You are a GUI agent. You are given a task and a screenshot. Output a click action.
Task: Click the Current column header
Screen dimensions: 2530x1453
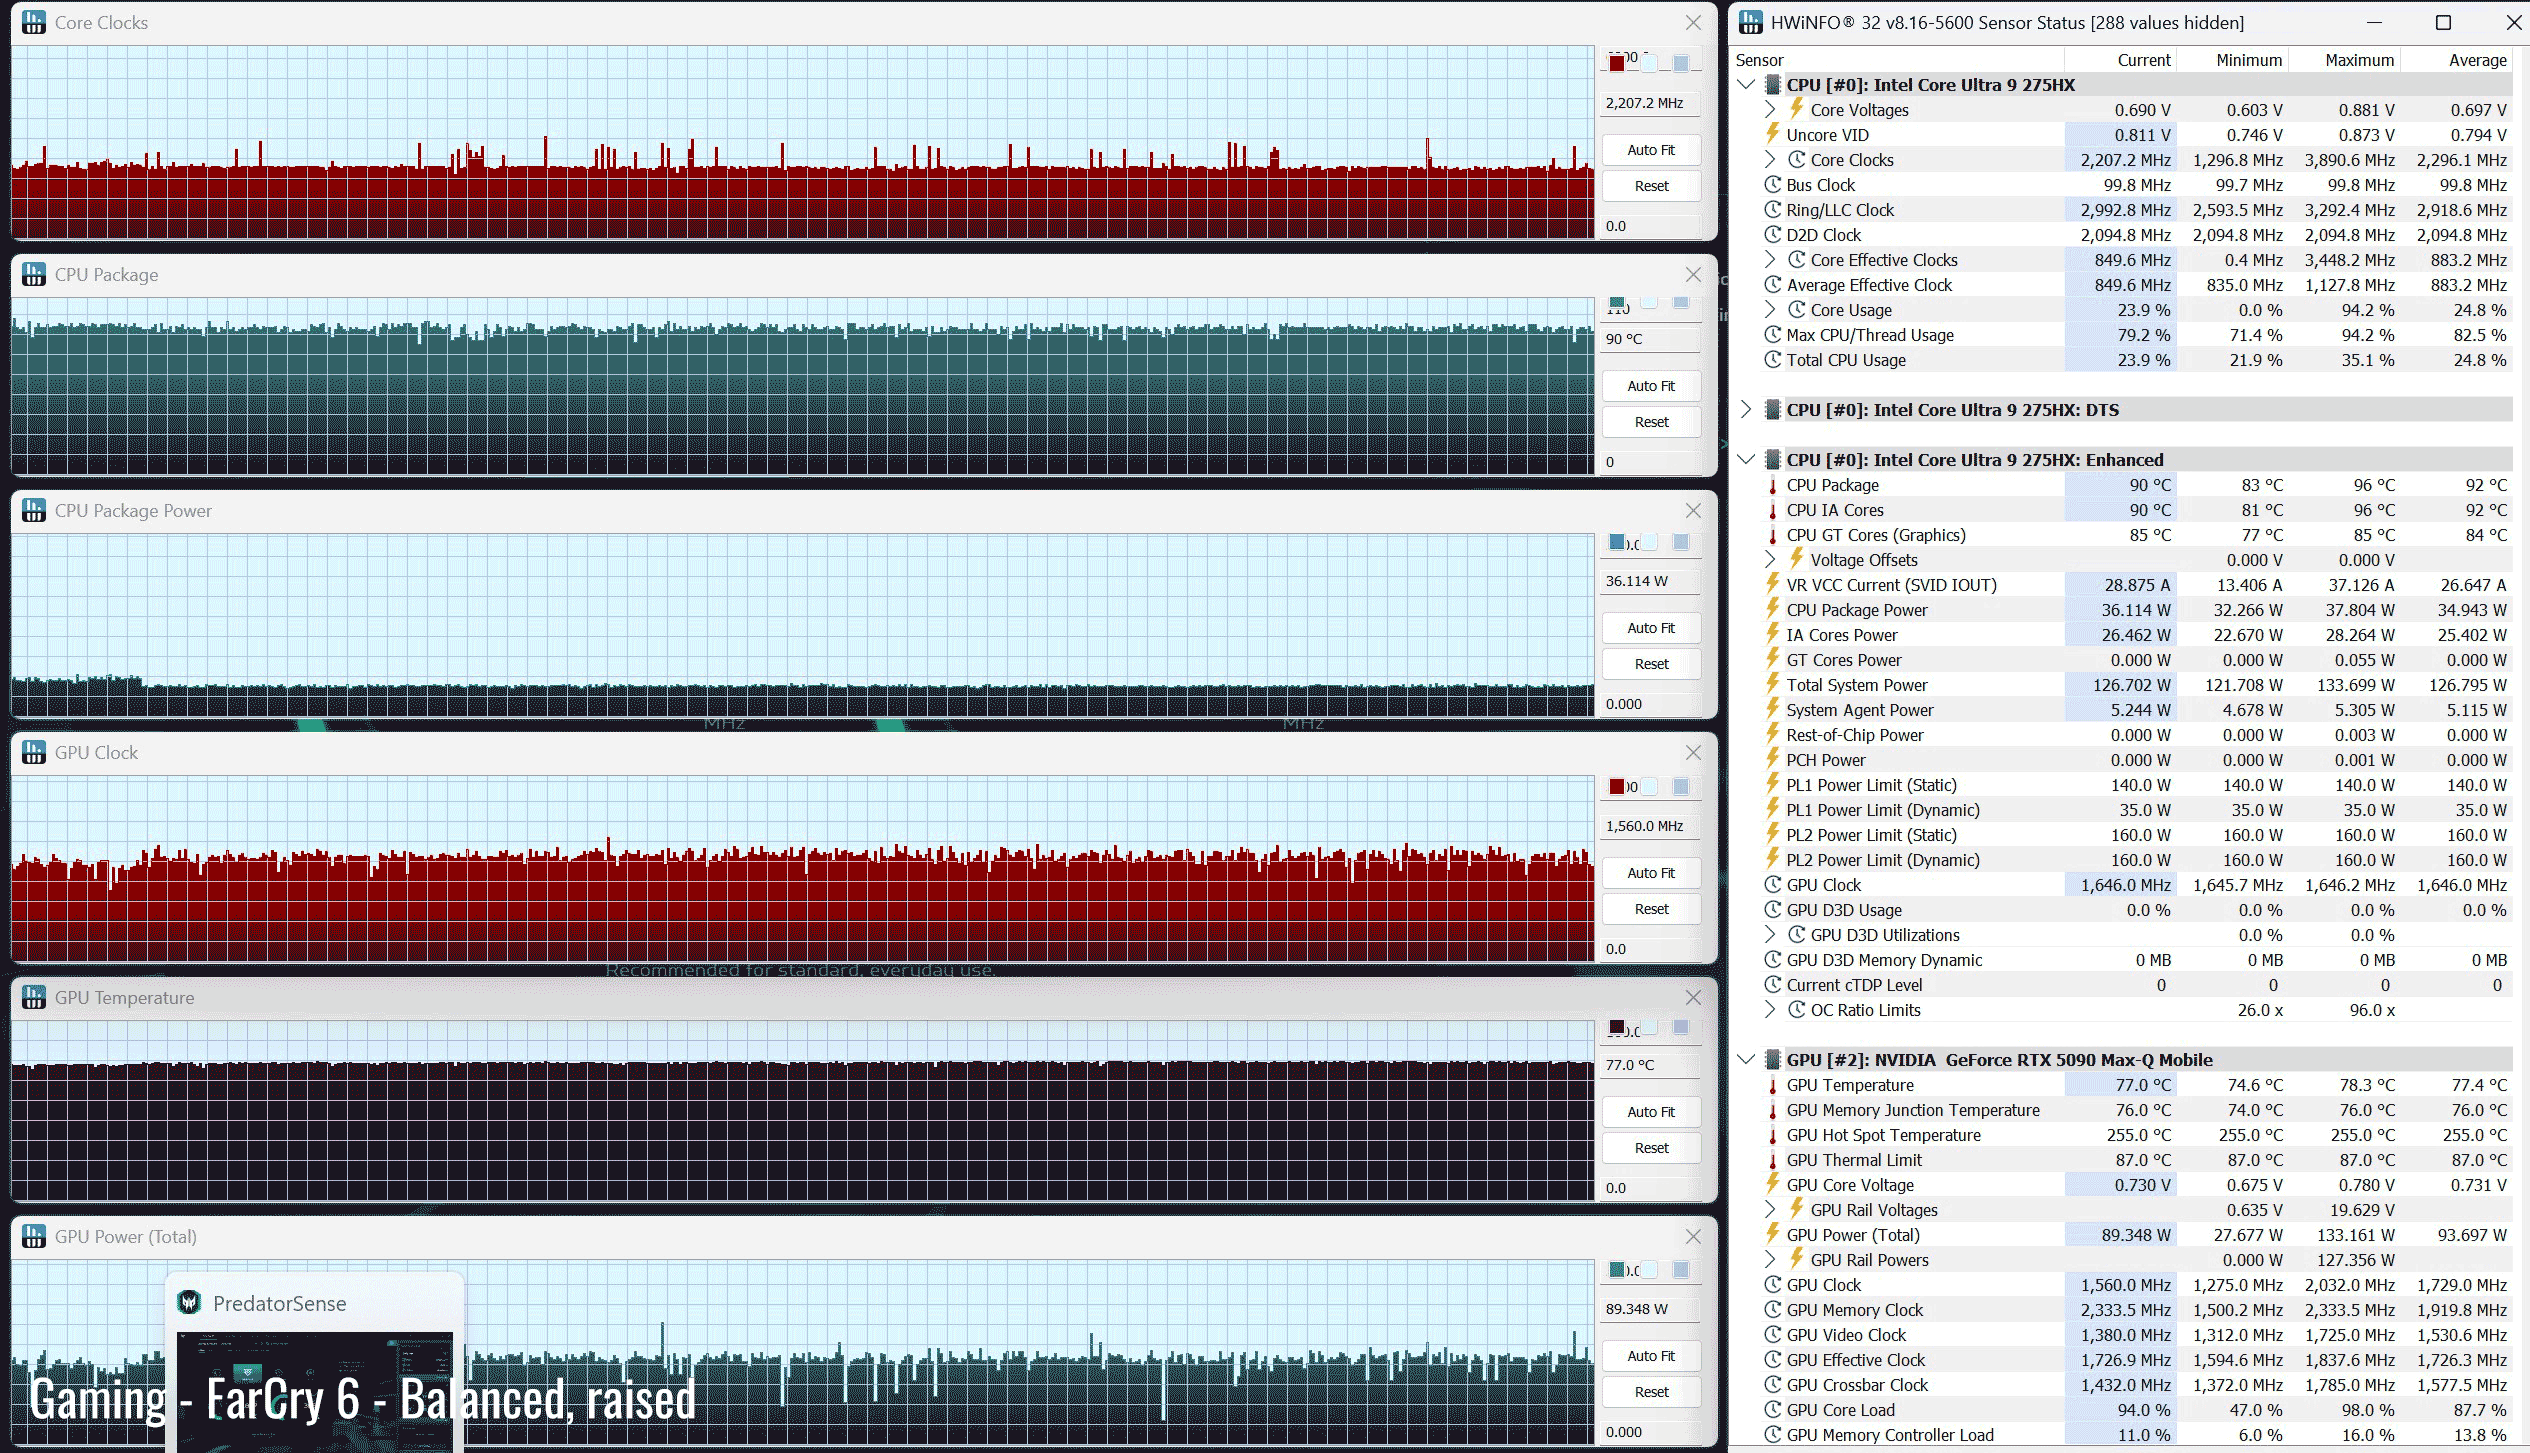tap(2143, 60)
